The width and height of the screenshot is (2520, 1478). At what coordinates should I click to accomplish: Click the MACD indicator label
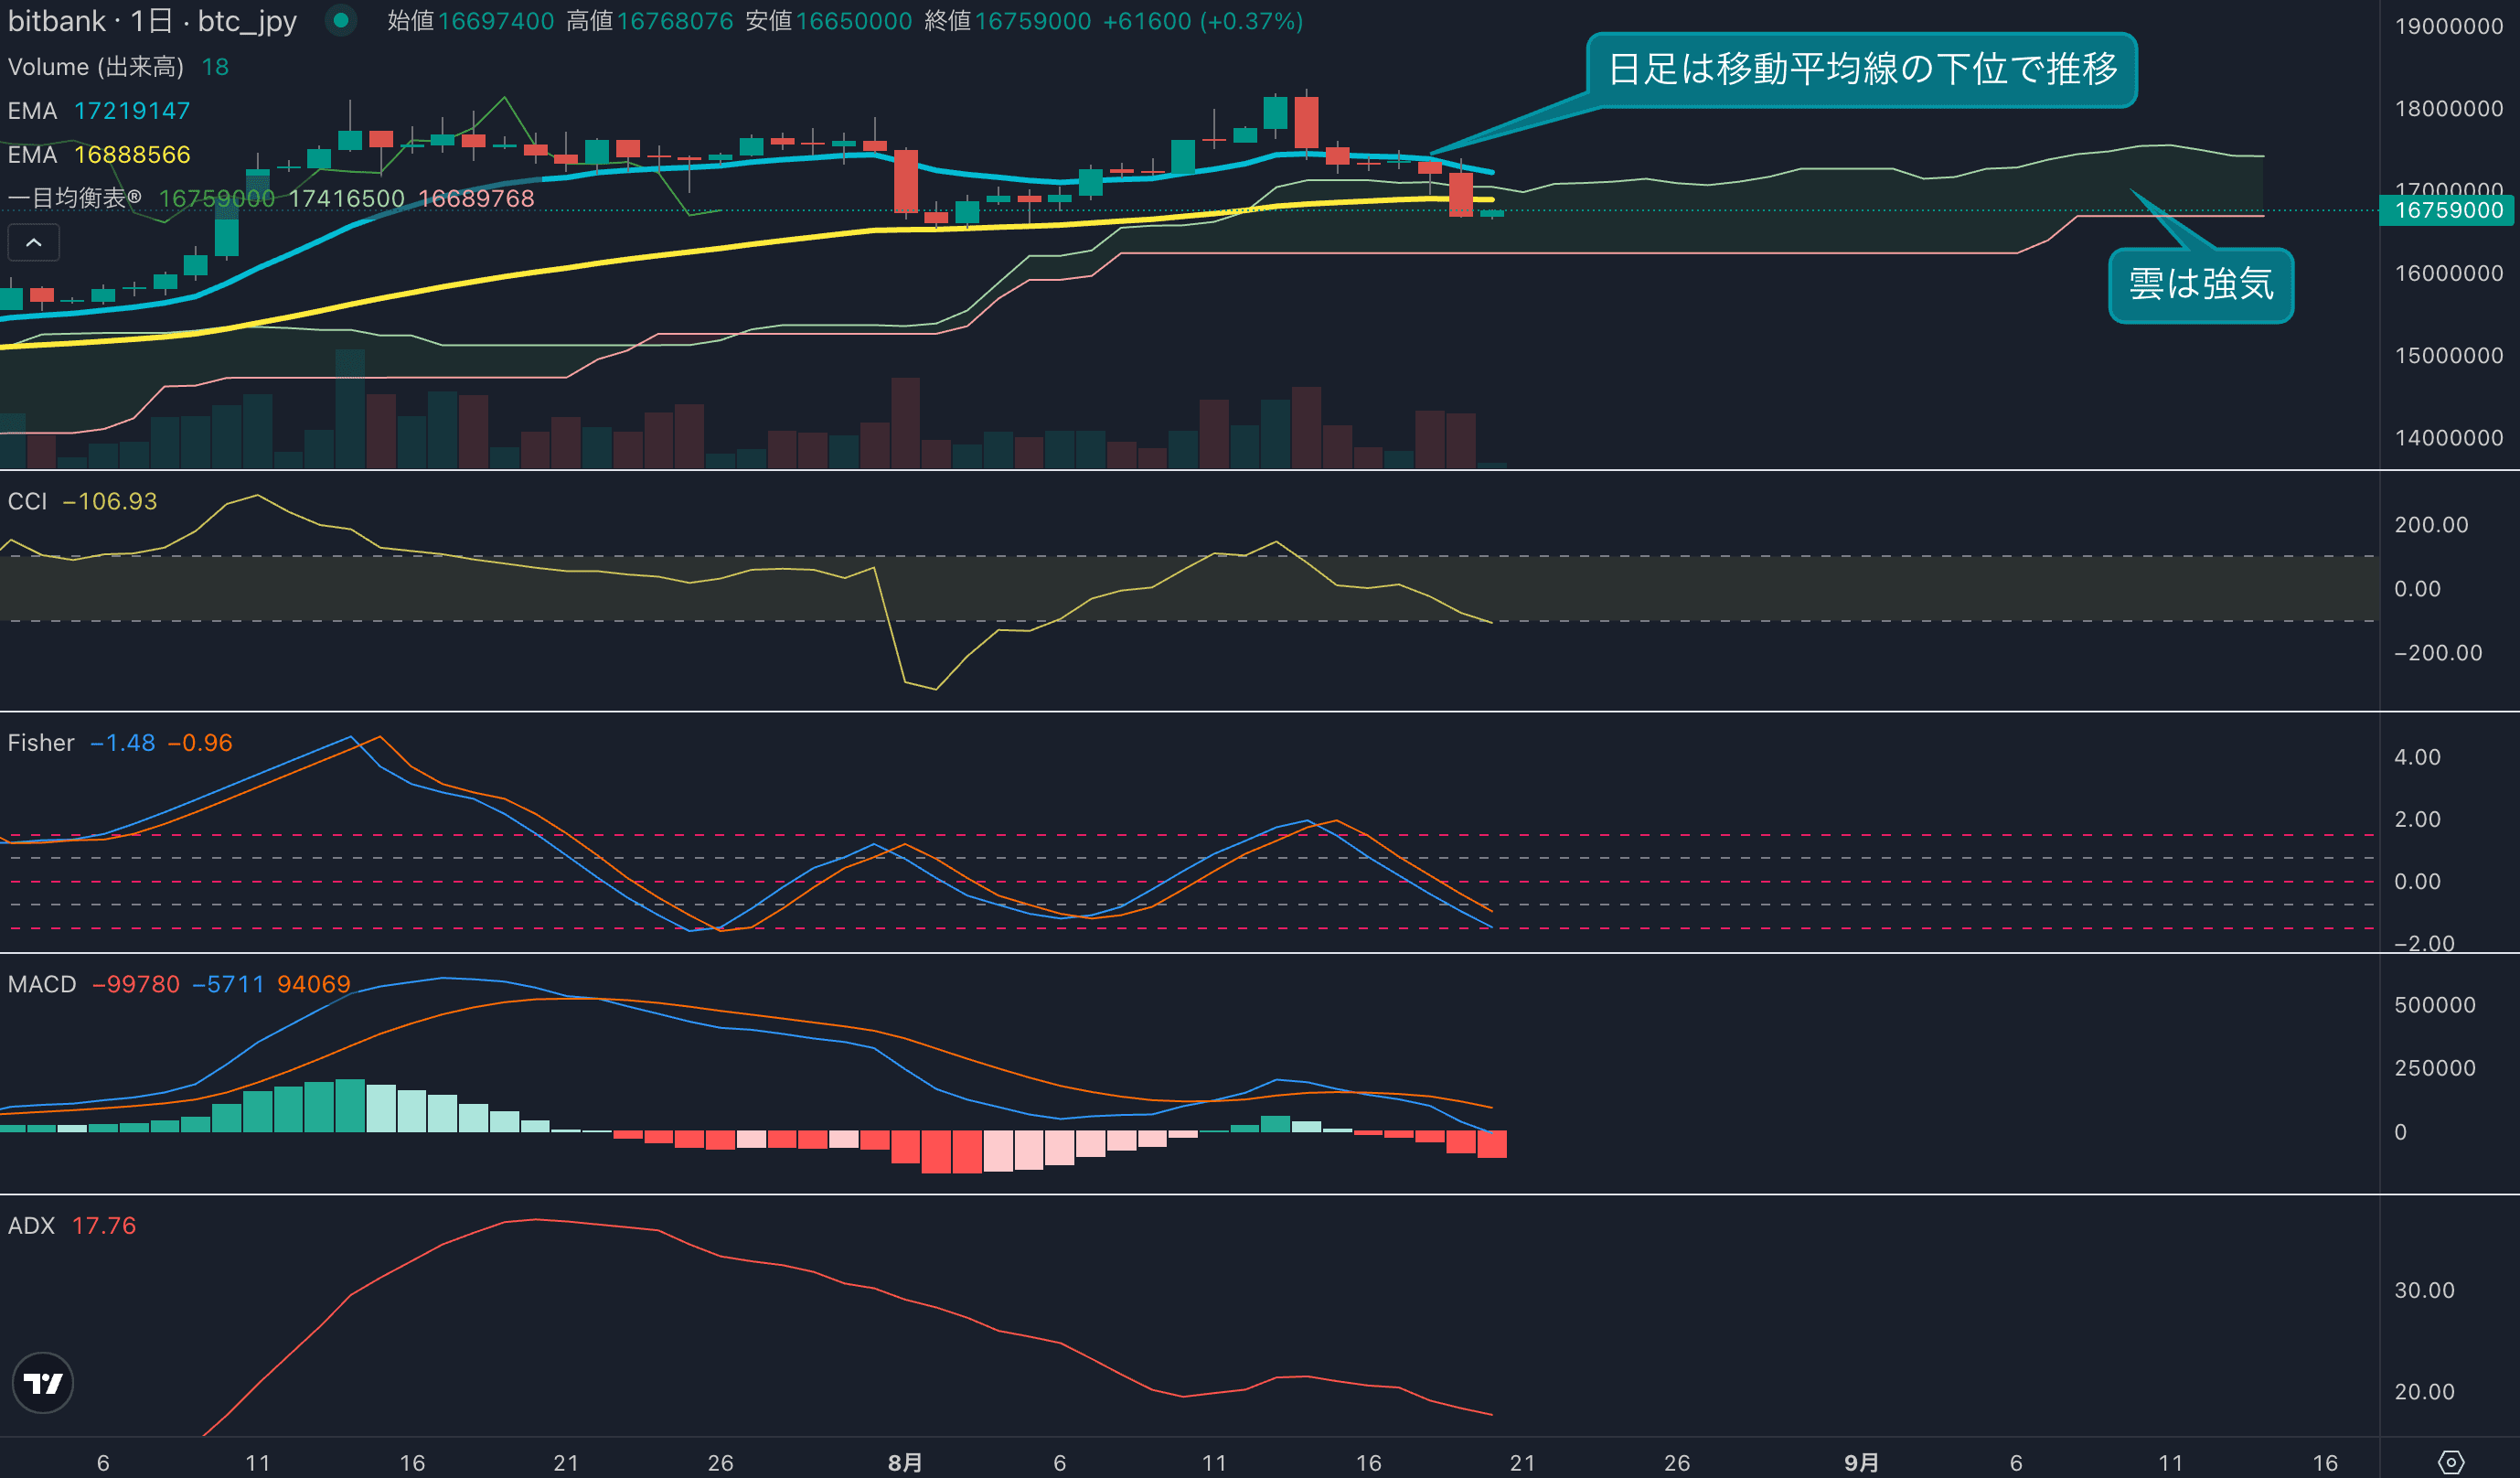42,984
